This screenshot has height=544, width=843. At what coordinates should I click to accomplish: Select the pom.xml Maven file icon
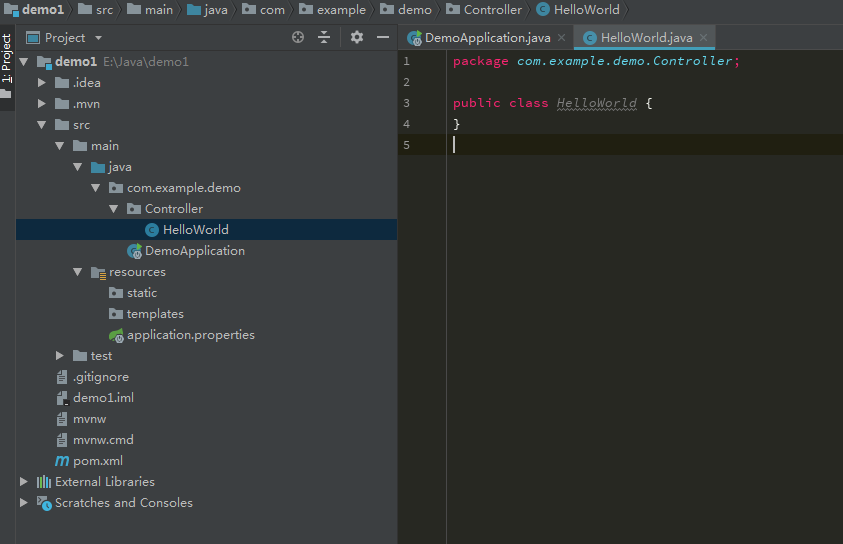coord(62,461)
